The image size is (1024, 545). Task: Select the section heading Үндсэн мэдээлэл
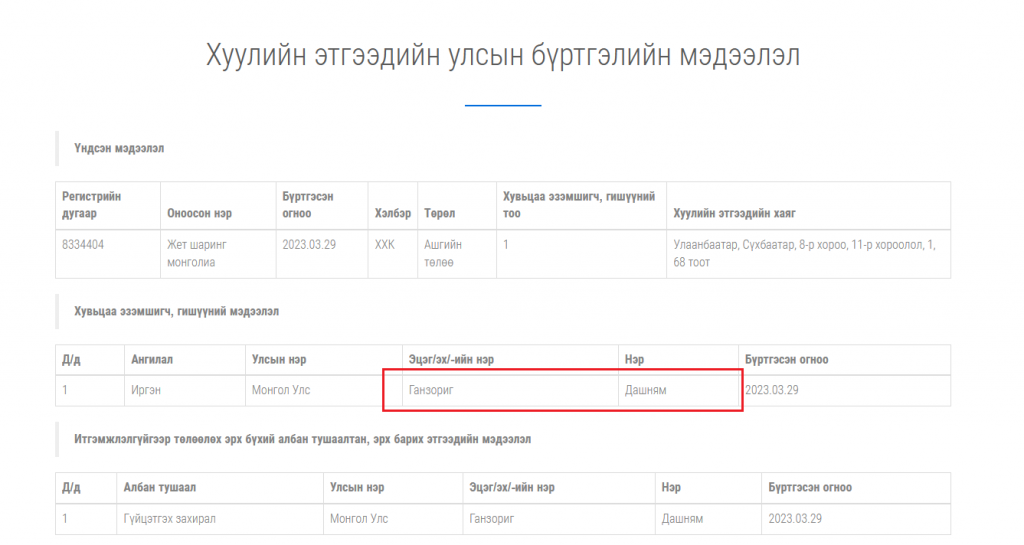click(x=119, y=148)
